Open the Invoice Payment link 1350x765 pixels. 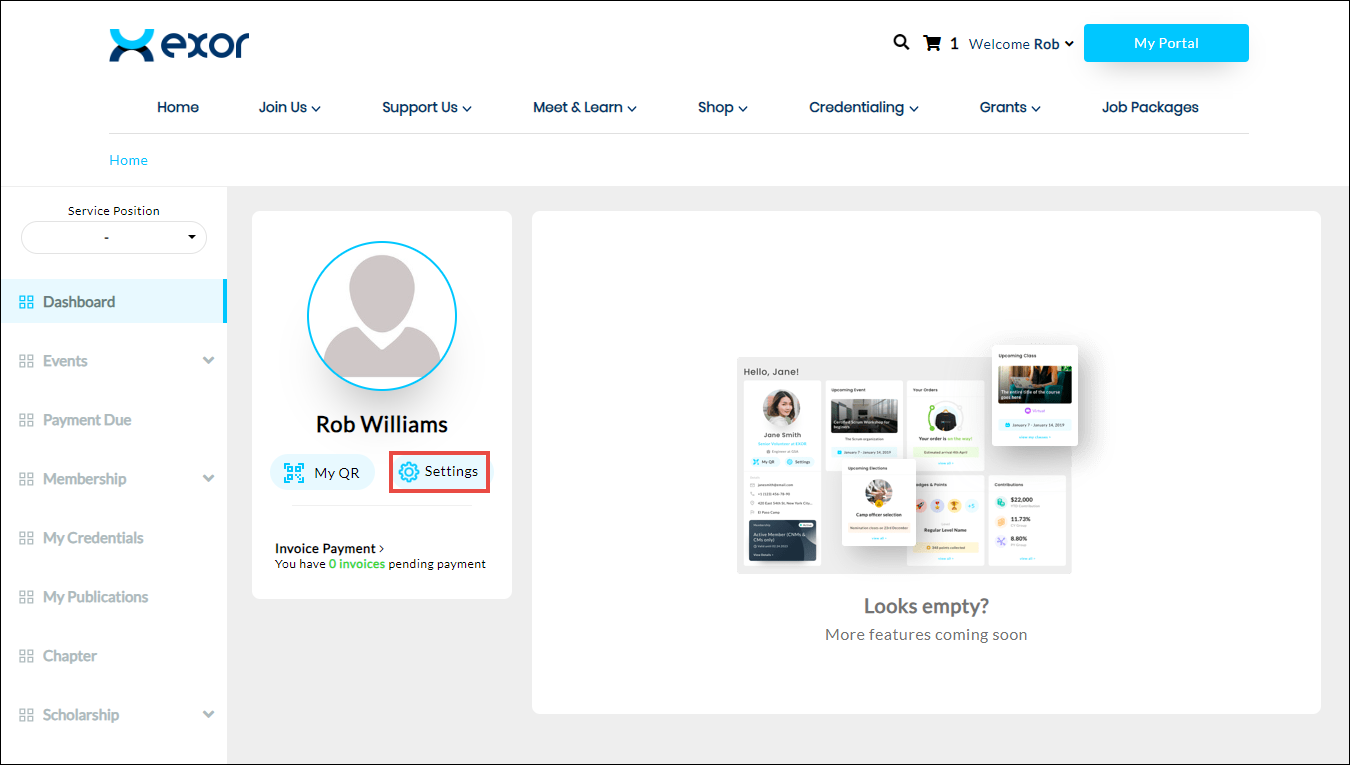click(329, 549)
